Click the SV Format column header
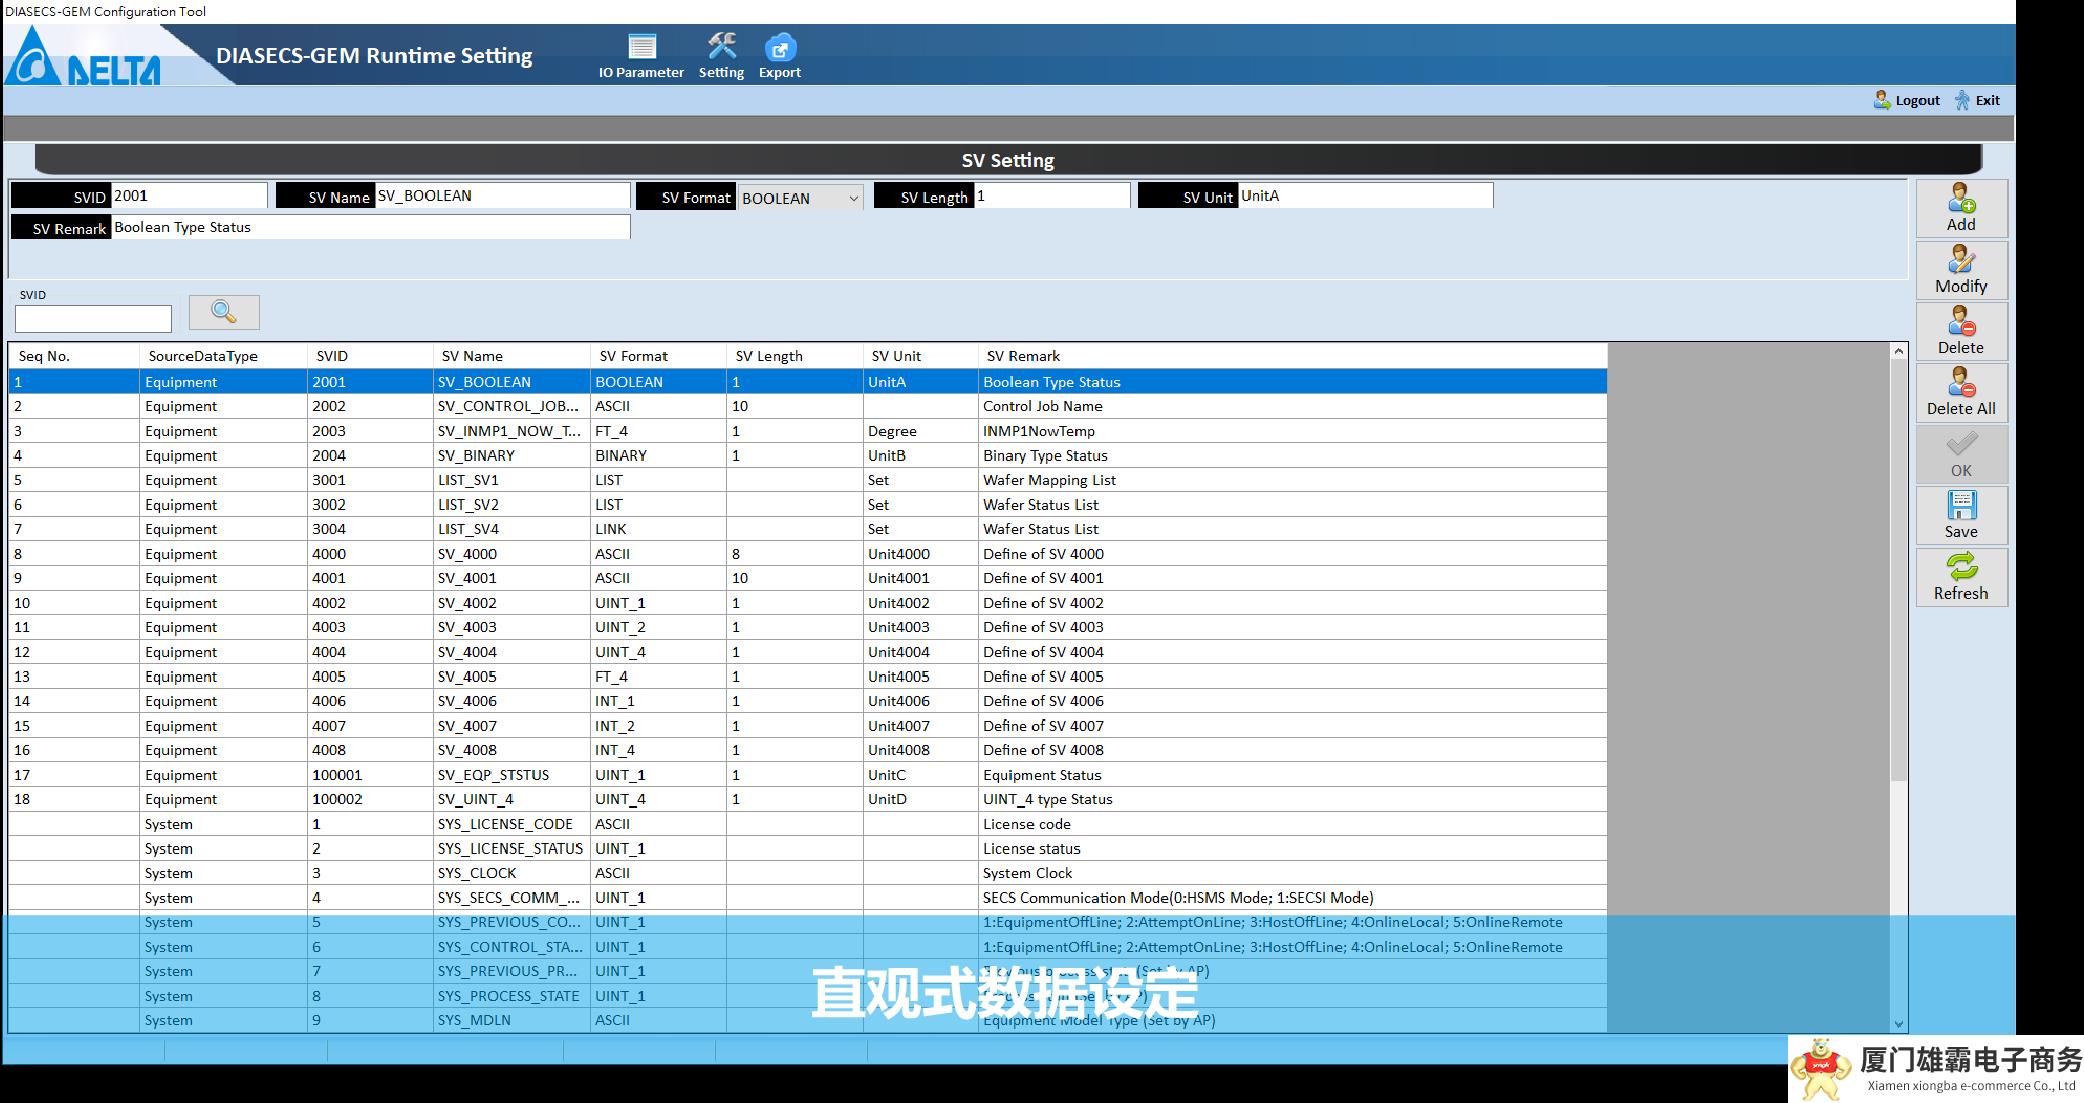Viewport: 2084px width, 1103px height. [634, 356]
